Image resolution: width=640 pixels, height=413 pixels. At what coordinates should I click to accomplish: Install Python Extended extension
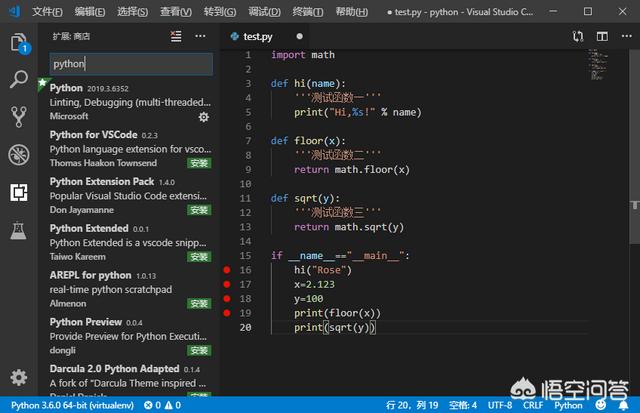click(x=199, y=257)
